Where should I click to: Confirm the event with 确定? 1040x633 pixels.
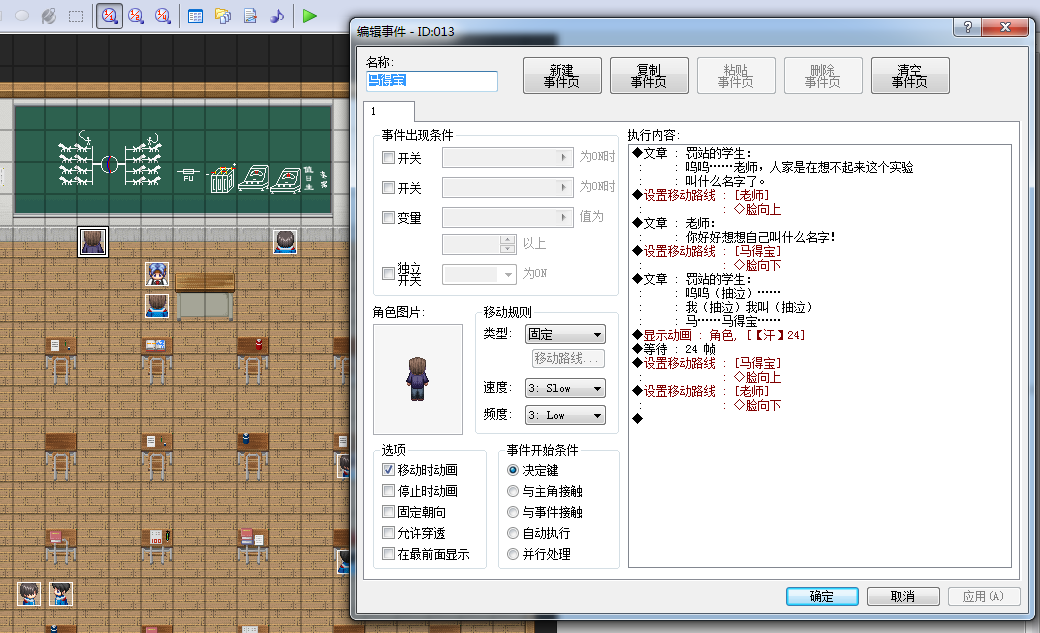pos(822,597)
